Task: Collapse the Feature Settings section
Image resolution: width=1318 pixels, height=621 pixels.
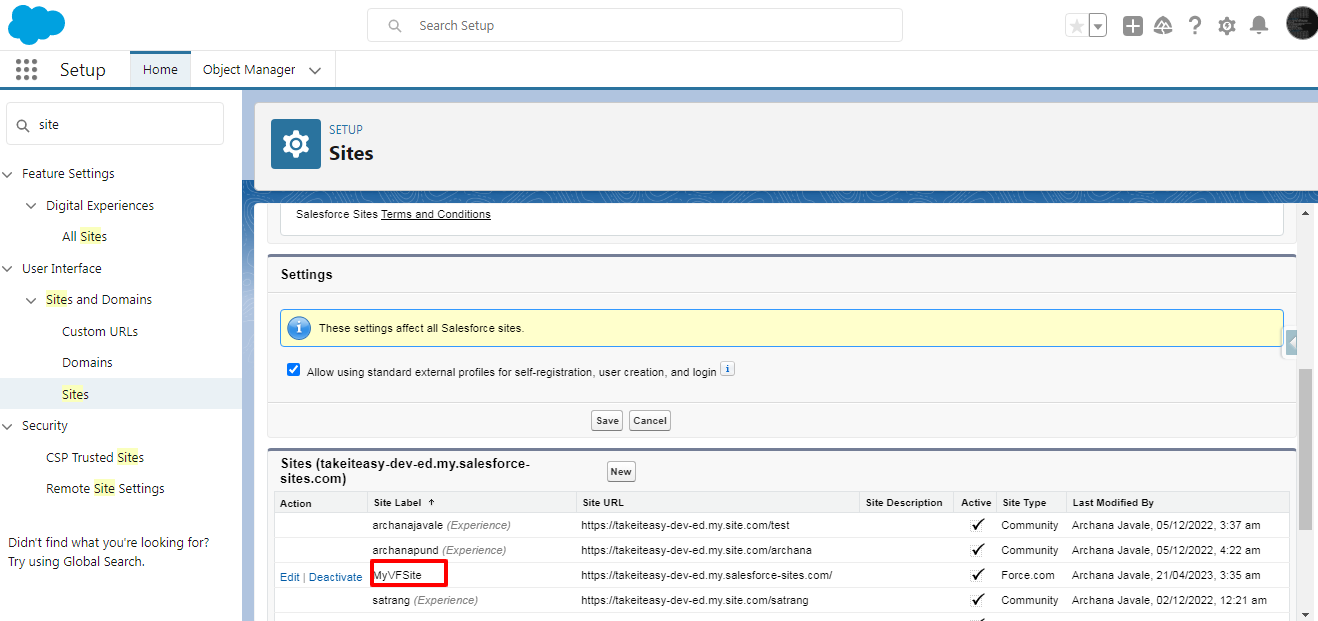Action: coord(8,174)
